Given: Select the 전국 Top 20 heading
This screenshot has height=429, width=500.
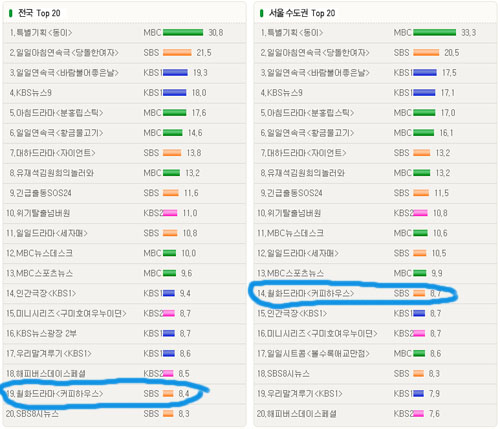Looking at the screenshot, I should 39,13.
